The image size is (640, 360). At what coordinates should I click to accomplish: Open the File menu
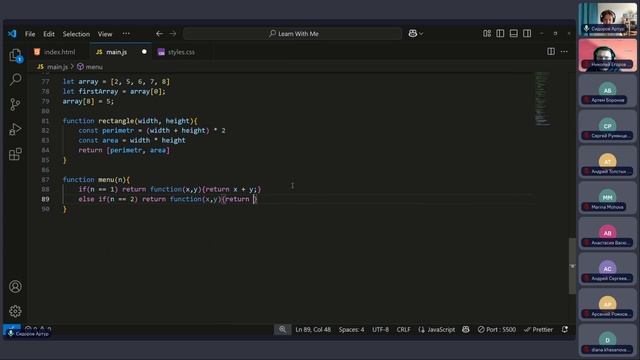pyautogui.click(x=30, y=34)
